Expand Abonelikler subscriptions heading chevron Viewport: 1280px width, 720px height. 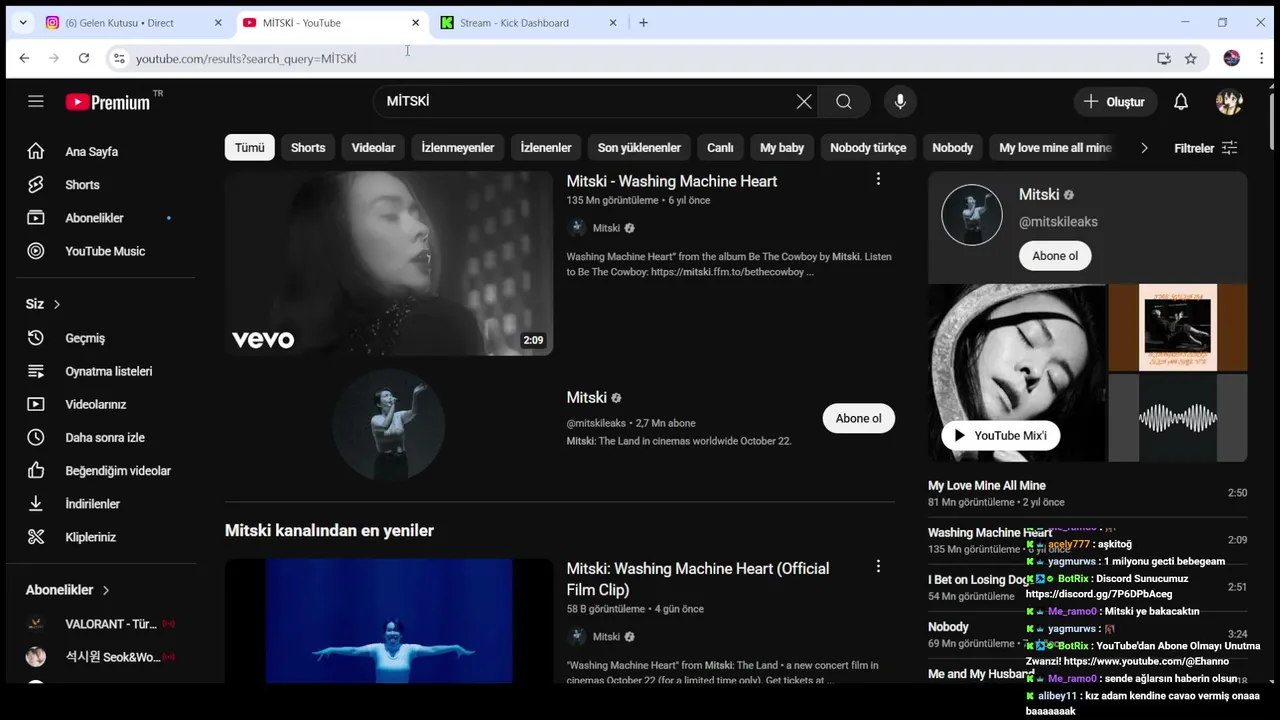(x=106, y=590)
